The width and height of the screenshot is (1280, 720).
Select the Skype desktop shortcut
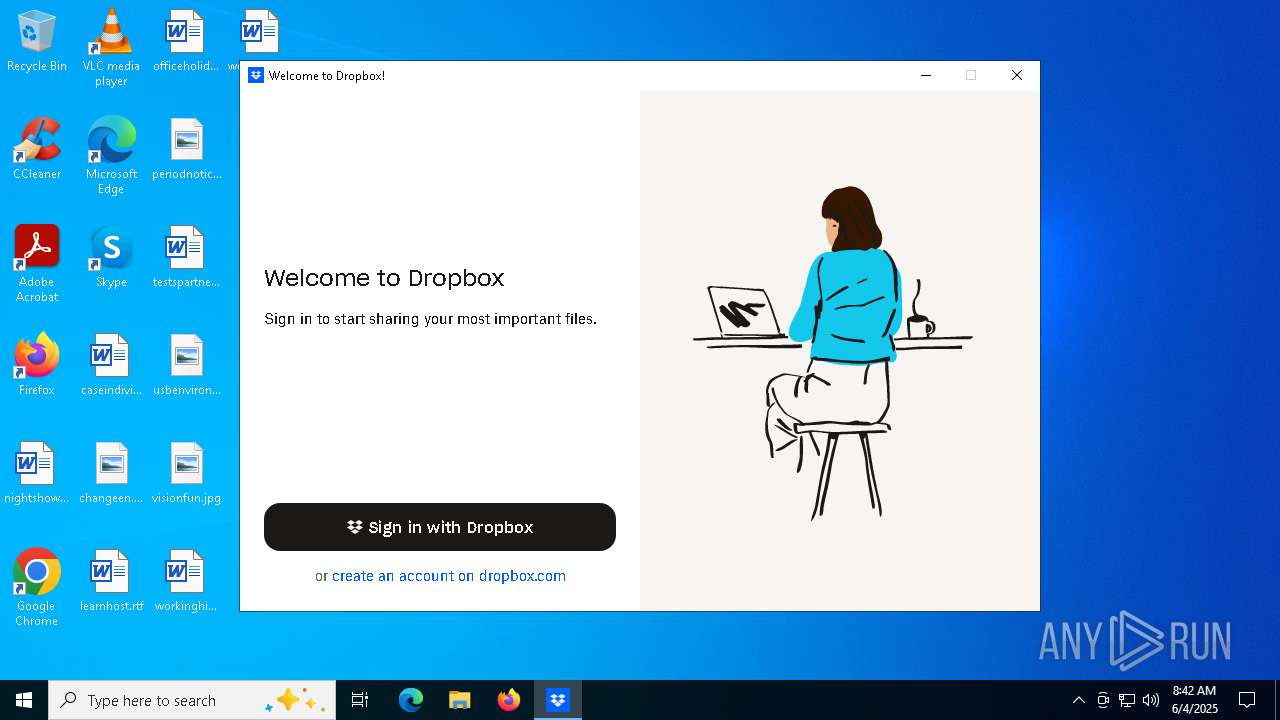click(x=111, y=258)
